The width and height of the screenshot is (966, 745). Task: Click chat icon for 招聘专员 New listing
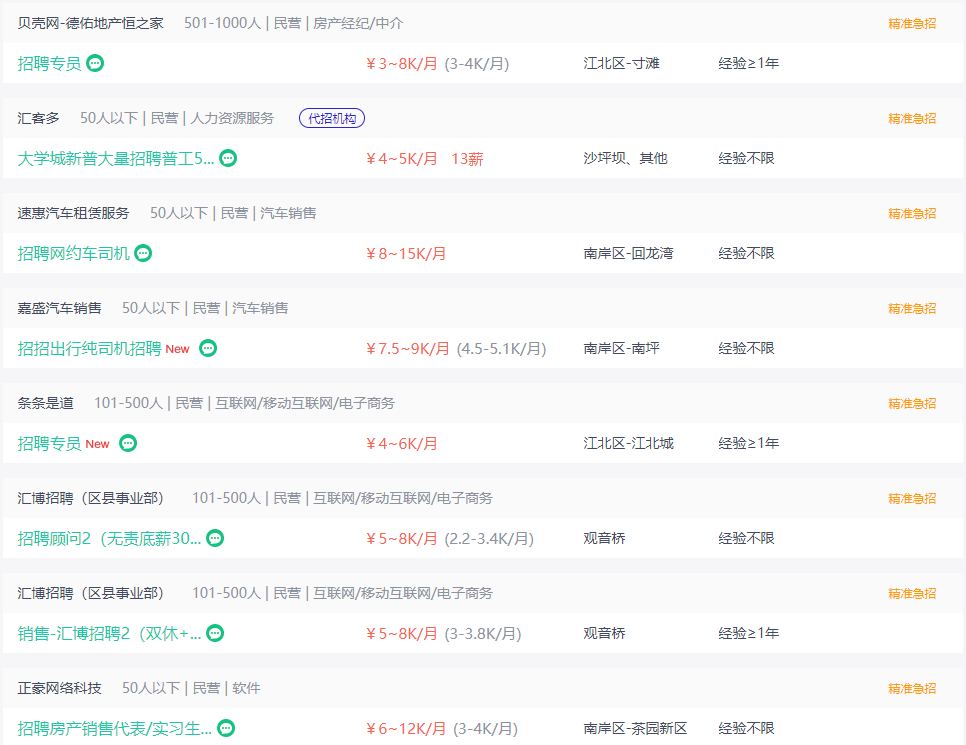point(128,443)
